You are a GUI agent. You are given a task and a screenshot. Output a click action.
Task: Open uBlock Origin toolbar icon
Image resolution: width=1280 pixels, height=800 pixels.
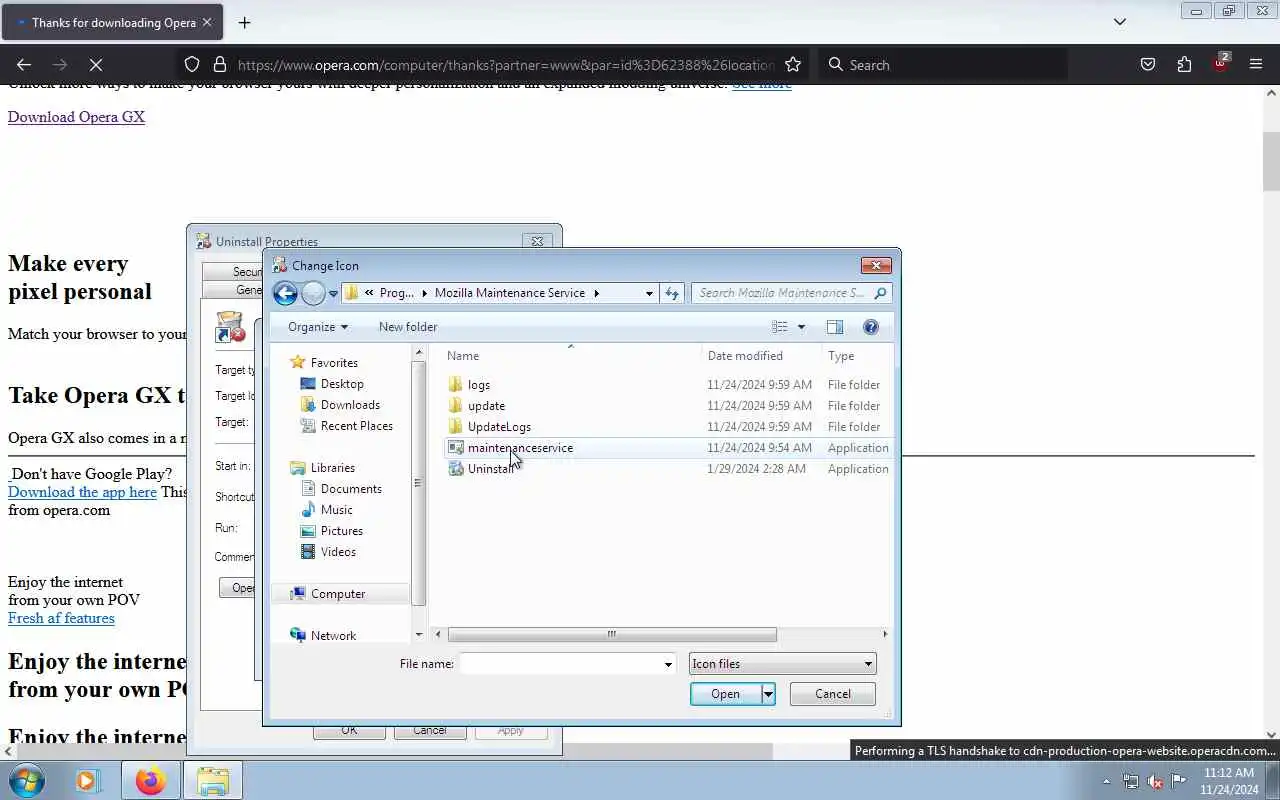pos(1221,63)
